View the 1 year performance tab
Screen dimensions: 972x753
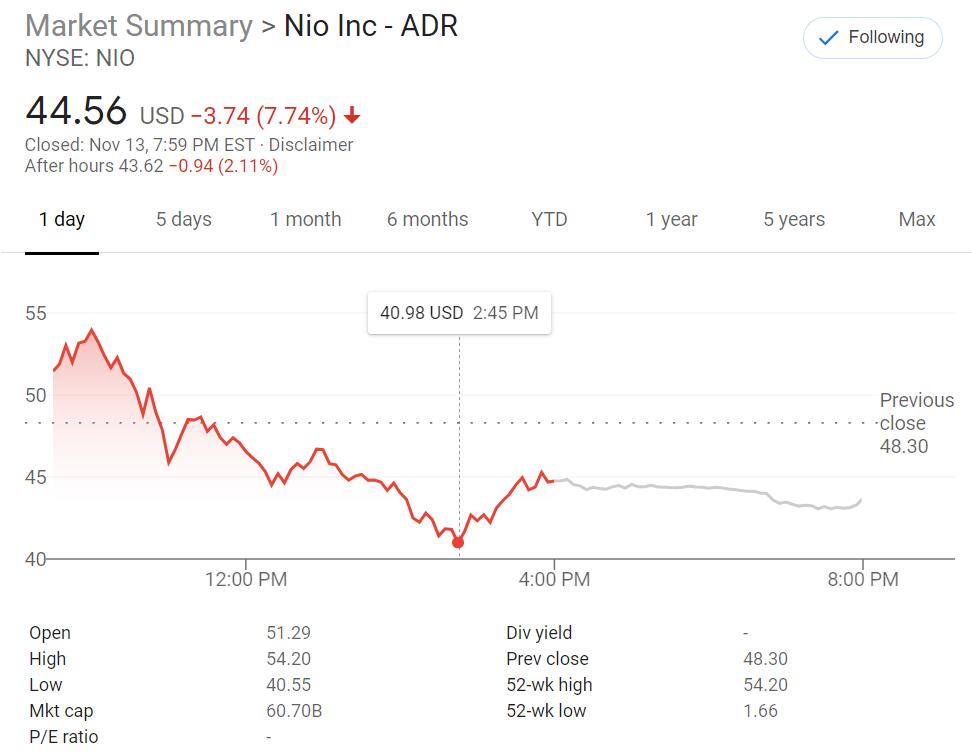tap(672, 219)
